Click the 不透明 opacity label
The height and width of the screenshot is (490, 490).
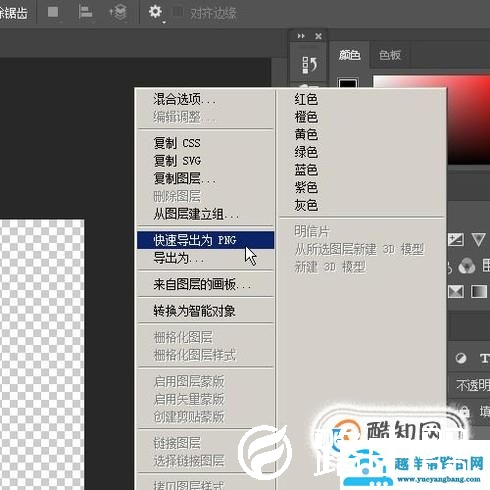coord(473,385)
